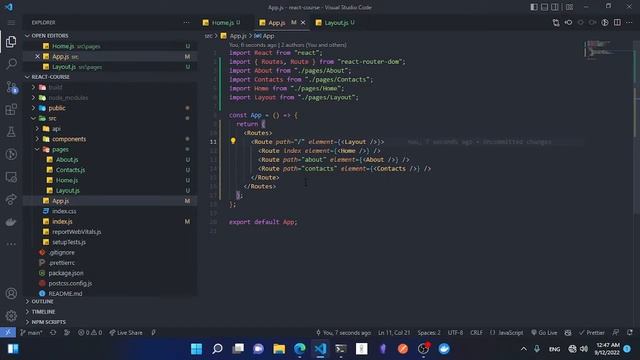This screenshot has height=360, width=640.
Task: Start Live Share from status bar
Action: (126, 333)
